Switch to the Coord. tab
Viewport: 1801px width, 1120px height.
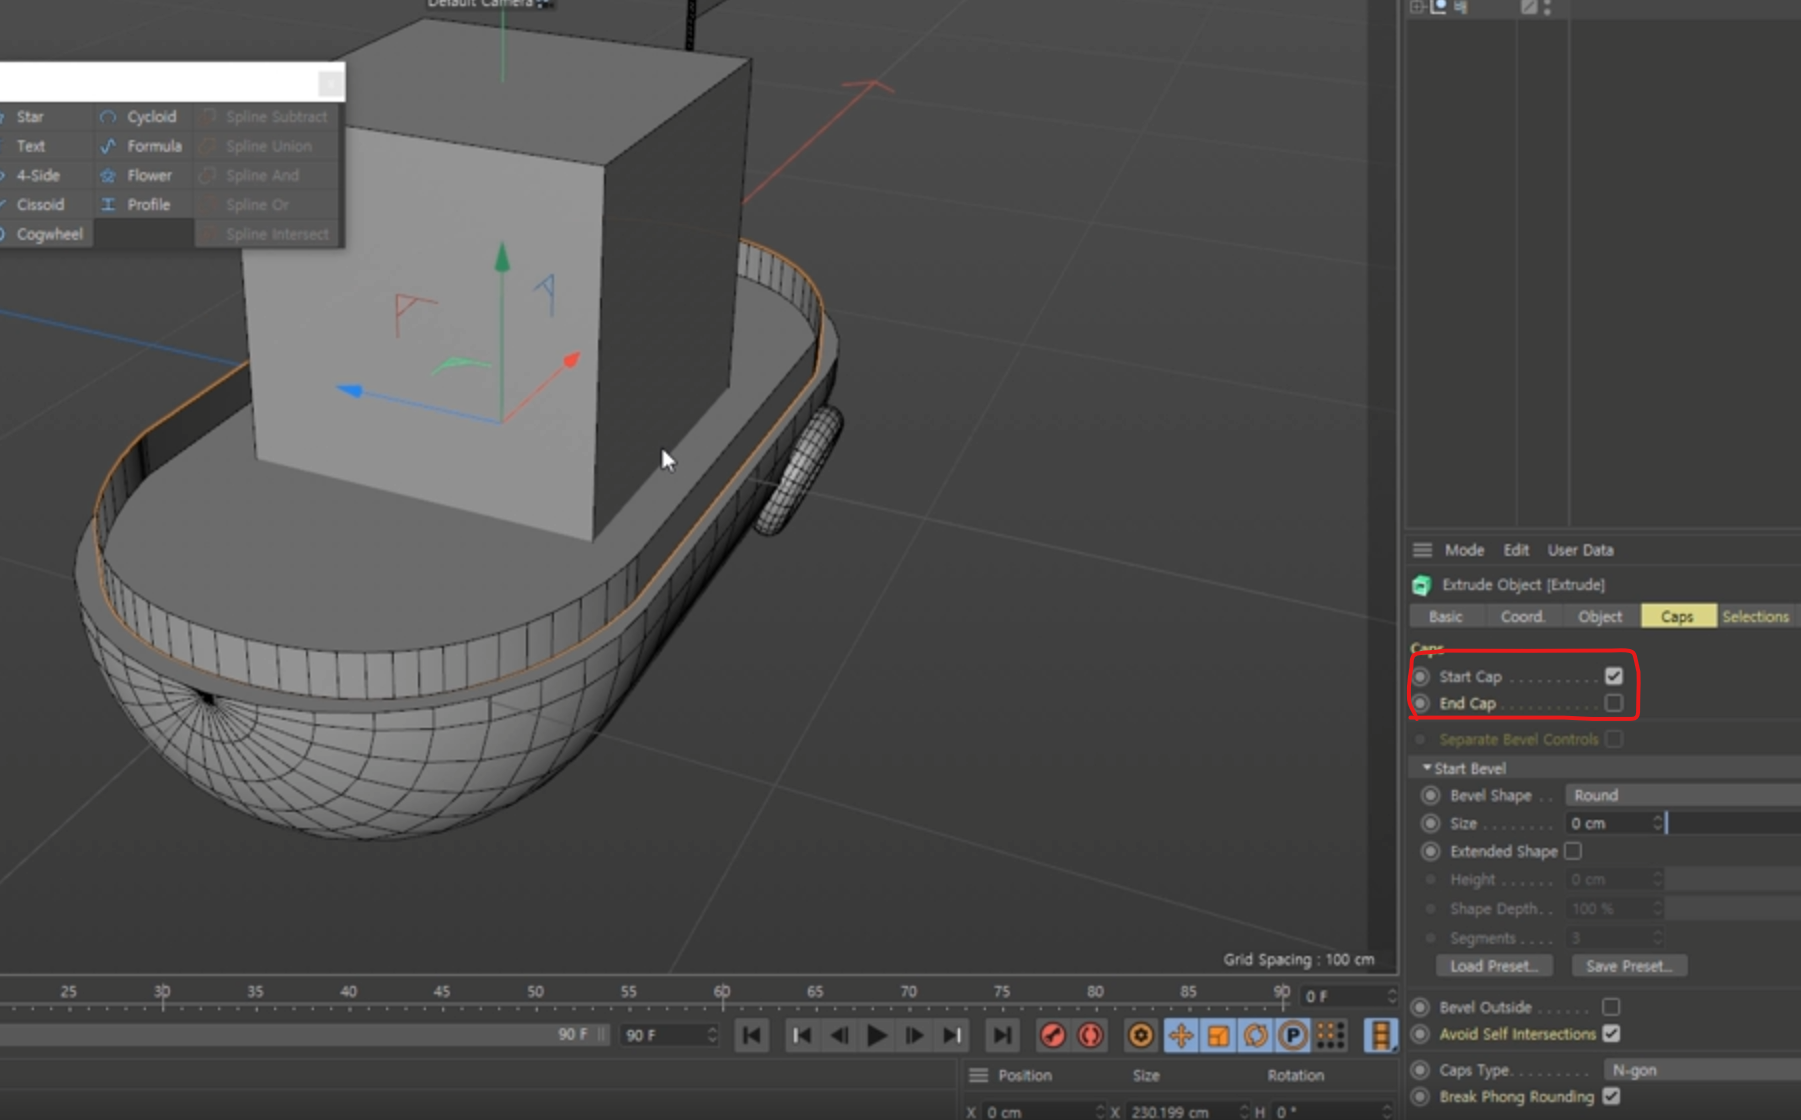(x=1523, y=616)
